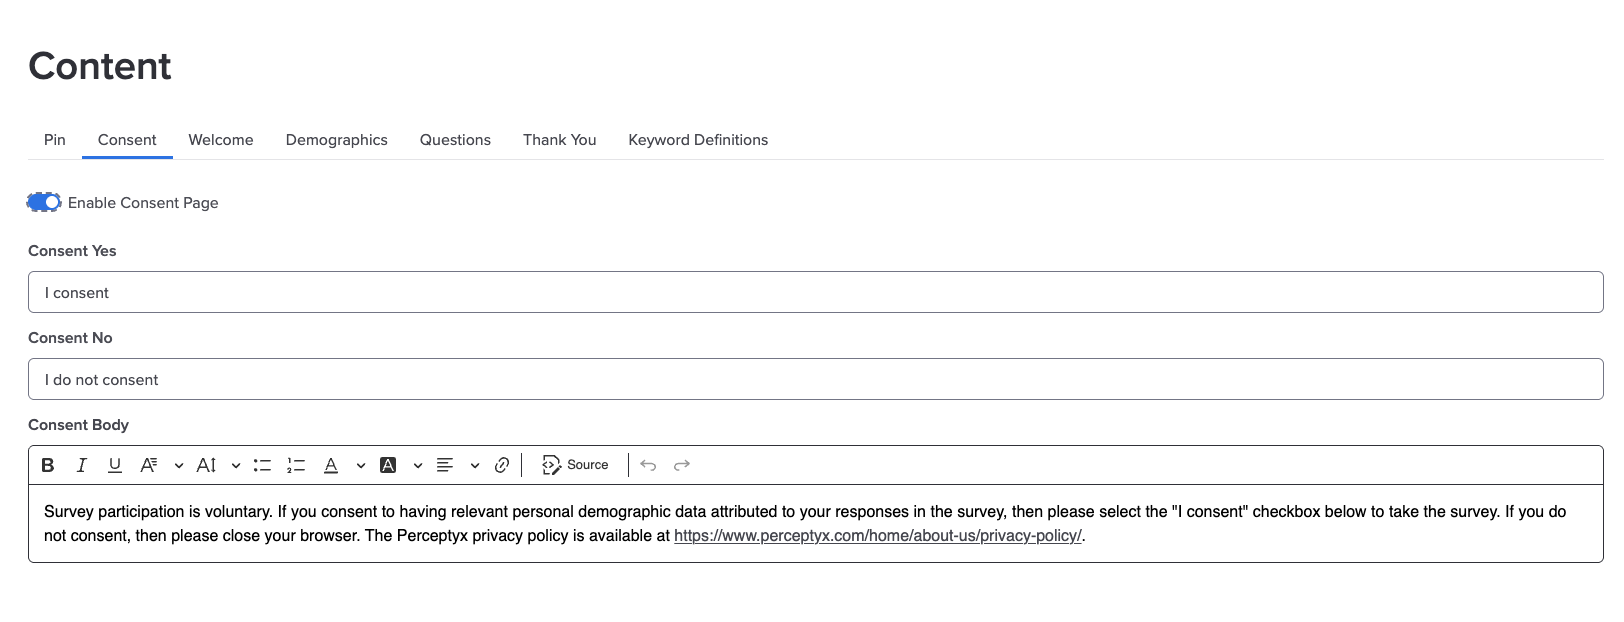Switch to the Demographics tab
This screenshot has height=622, width=1624.
[x=336, y=140]
